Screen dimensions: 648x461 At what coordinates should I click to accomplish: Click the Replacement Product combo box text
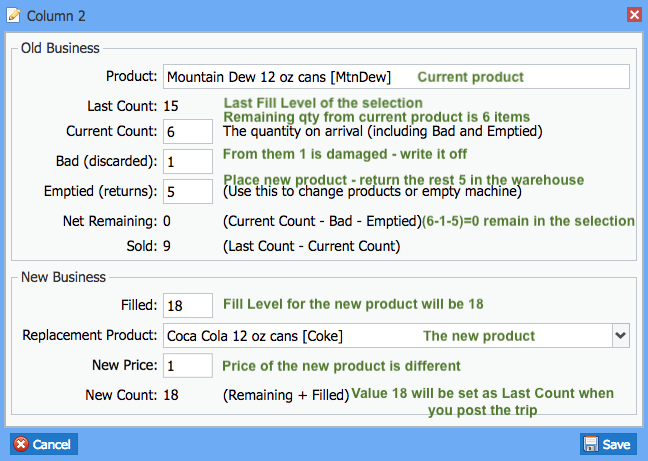pyautogui.click(x=388, y=335)
